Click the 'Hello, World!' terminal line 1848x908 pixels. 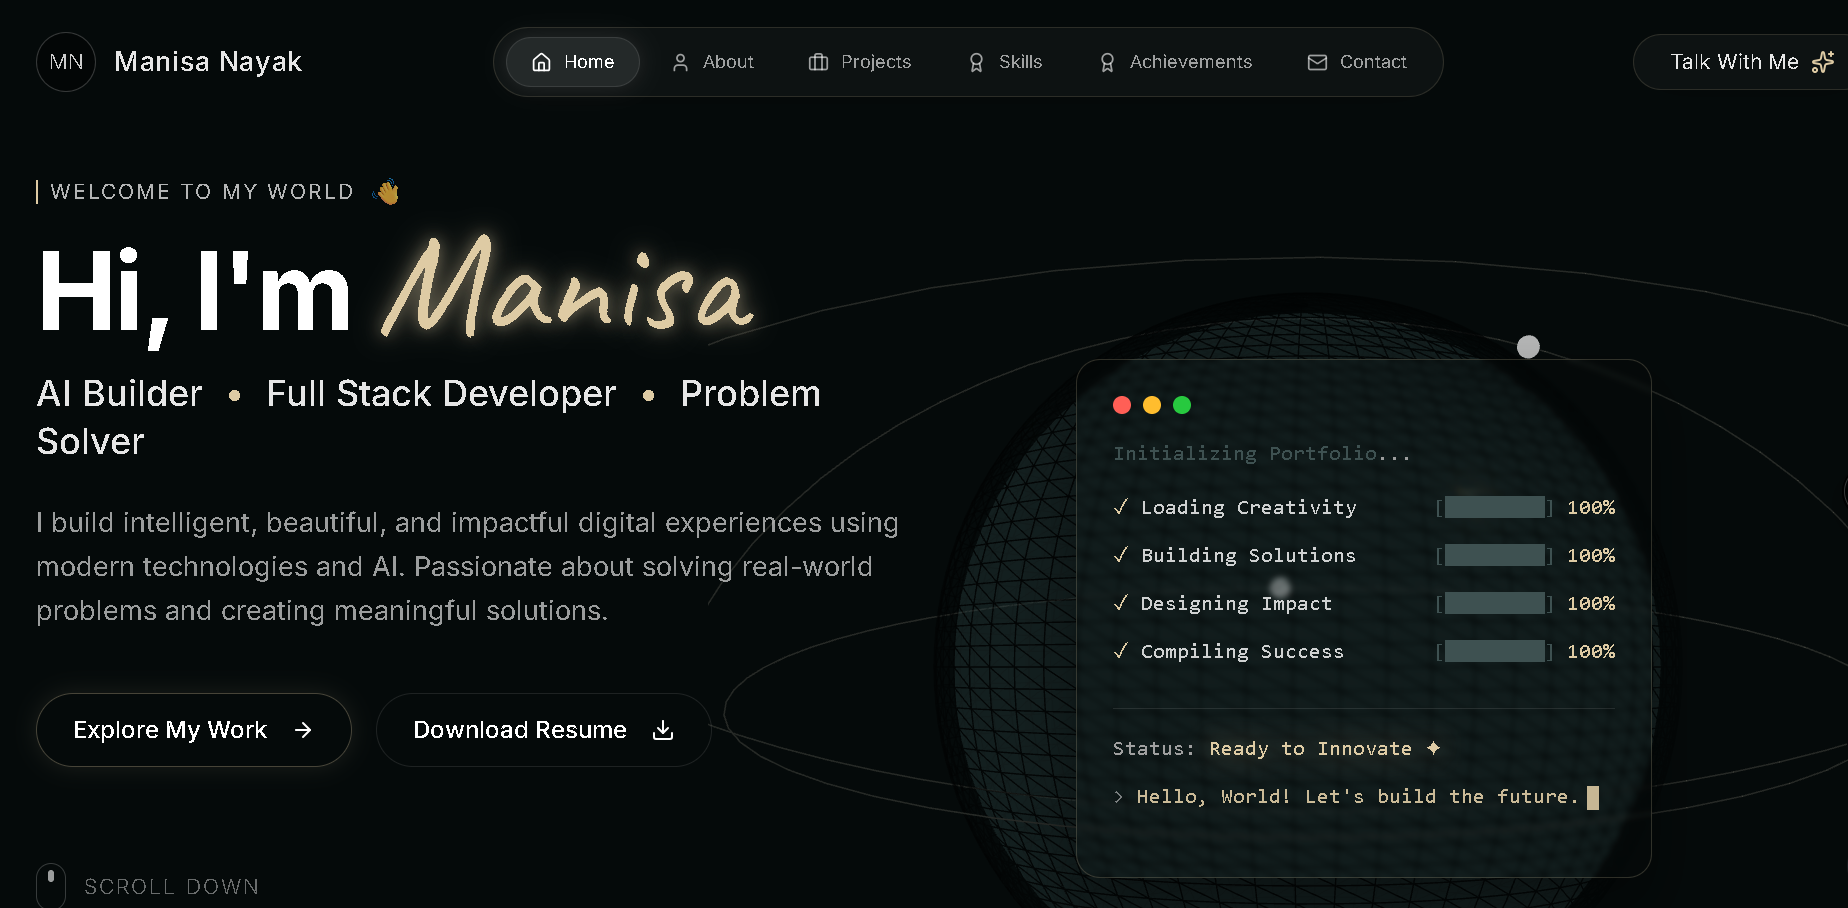point(1358,797)
